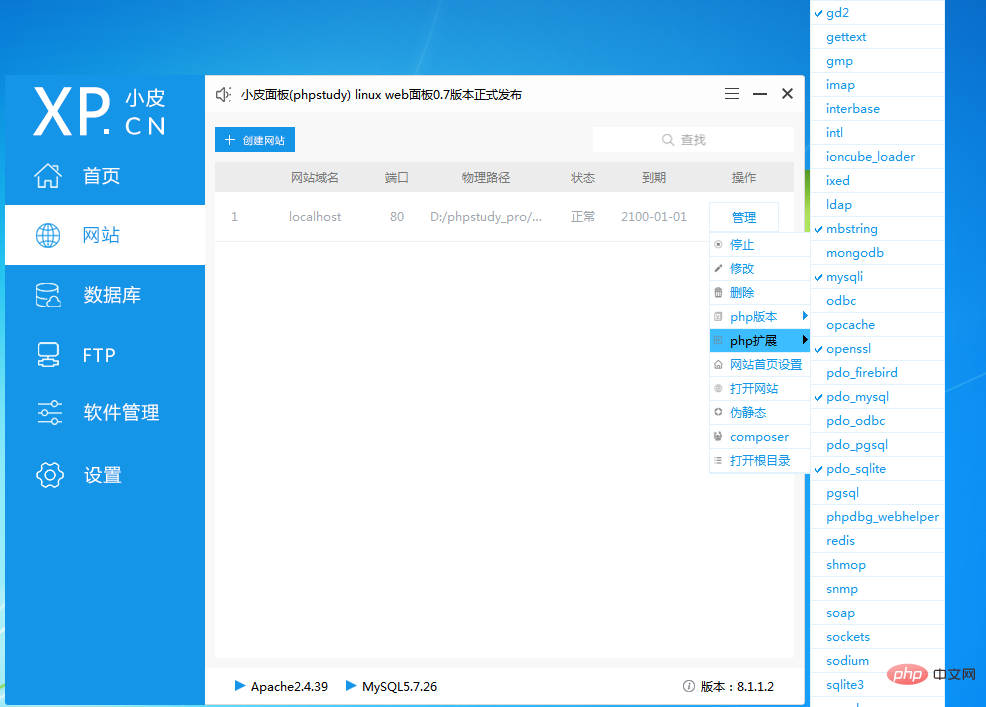This screenshot has height=707, width=986.
Task: Open the 设置 settings gear icon
Action: point(48,474)
